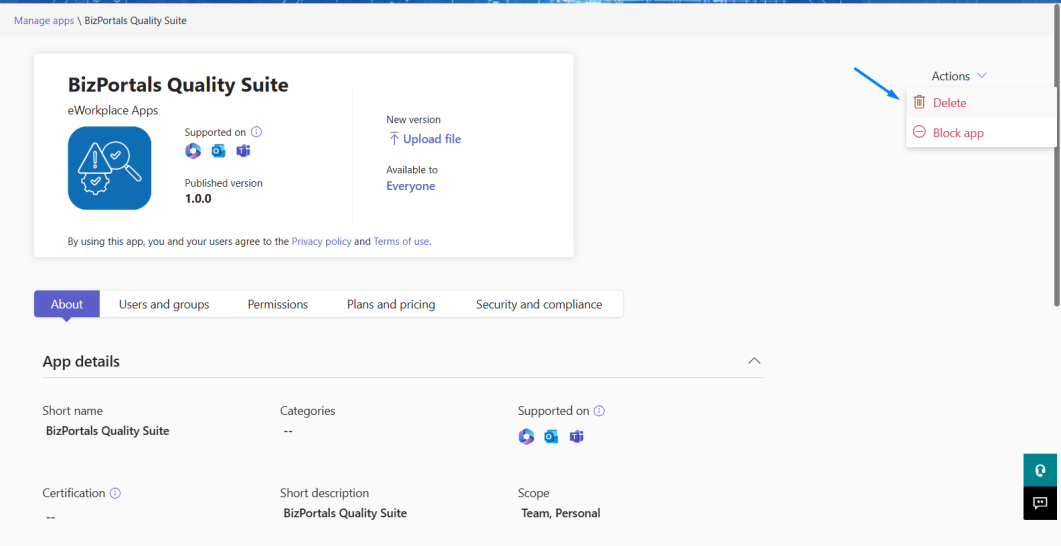This screenshot has height=546, width=1061.
Task: Click the info icon beside Supported on in App details
Action: pyautogui.click(x=600, y=411)
